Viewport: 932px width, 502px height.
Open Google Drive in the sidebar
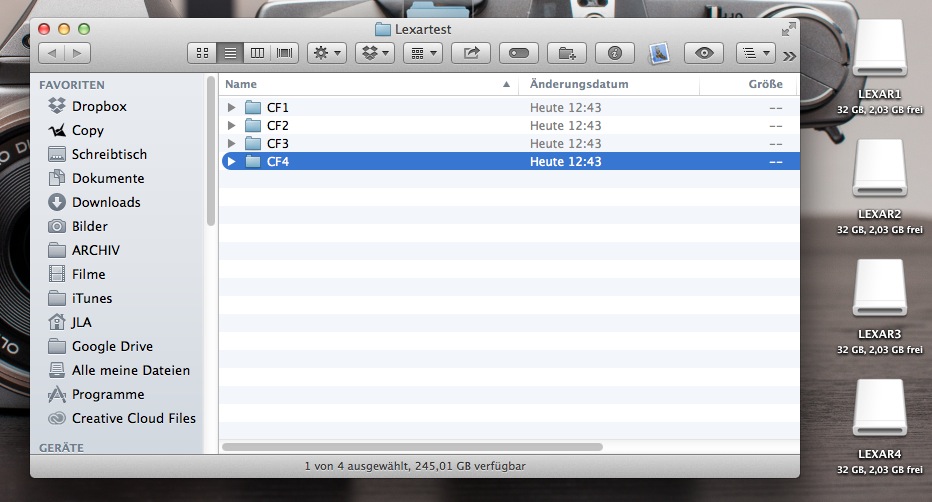(x=112, y=346)
